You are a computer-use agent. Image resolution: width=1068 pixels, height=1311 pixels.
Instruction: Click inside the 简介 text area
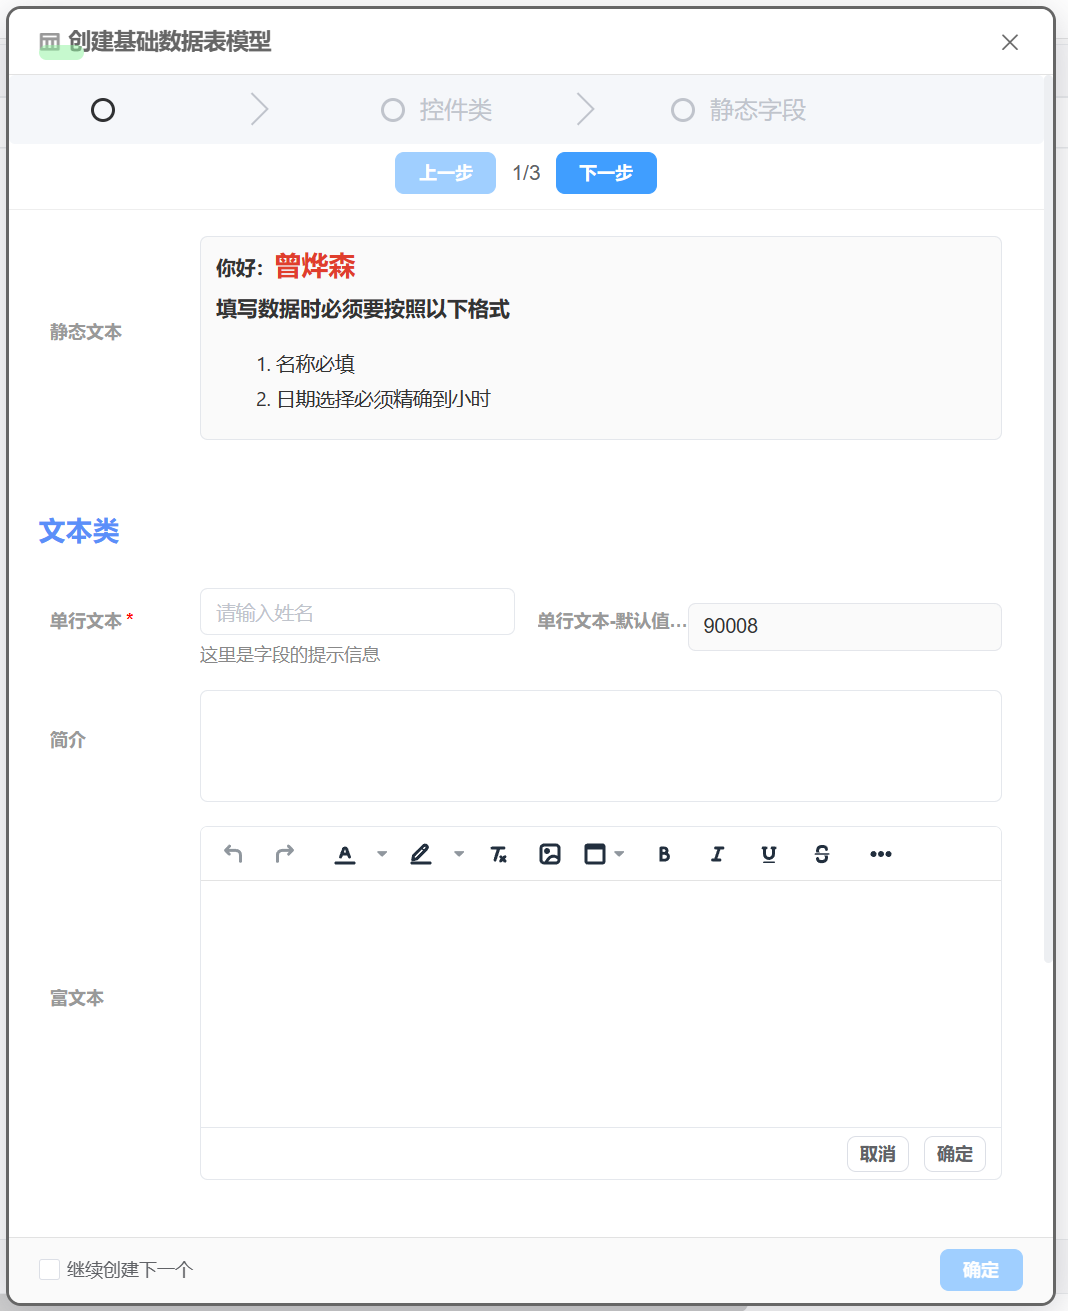point(600,746)
